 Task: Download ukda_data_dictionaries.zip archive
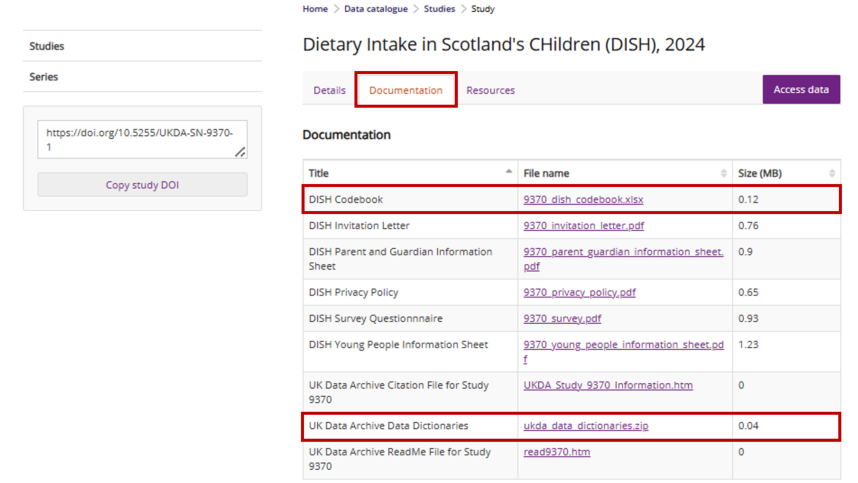coord(585,426)
